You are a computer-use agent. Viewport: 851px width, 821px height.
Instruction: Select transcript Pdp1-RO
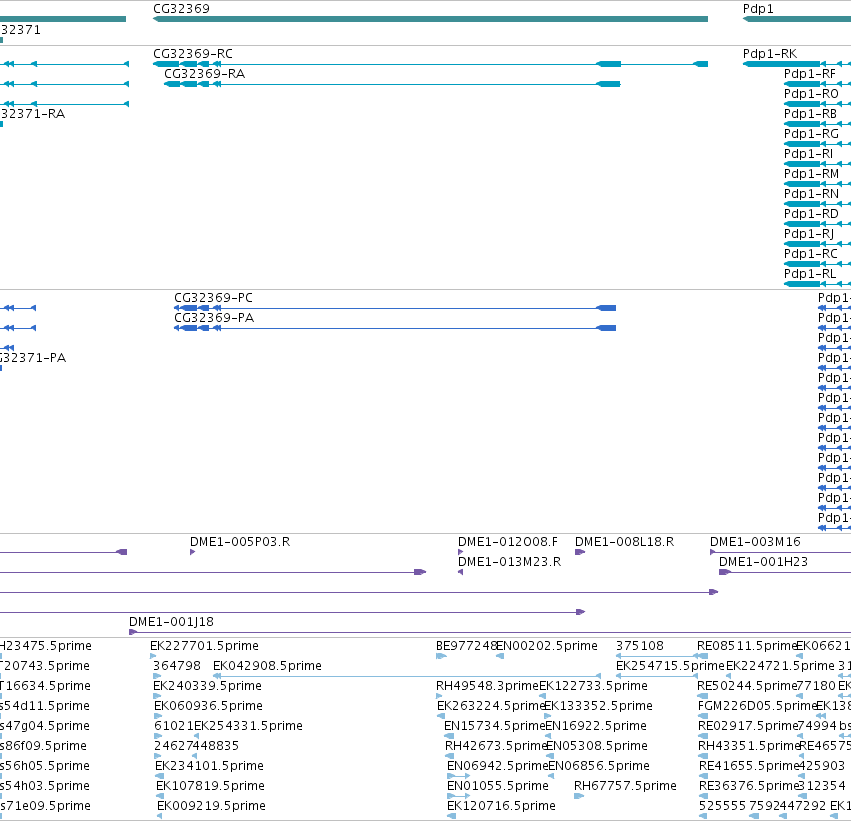point(811,94)
